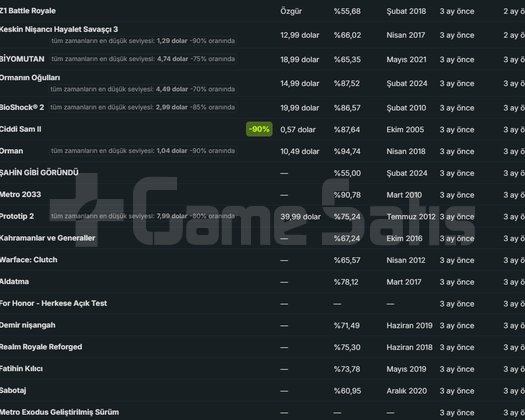
Task: Click the Kahramanlar ve Generaller title
Action: point(48,238)
